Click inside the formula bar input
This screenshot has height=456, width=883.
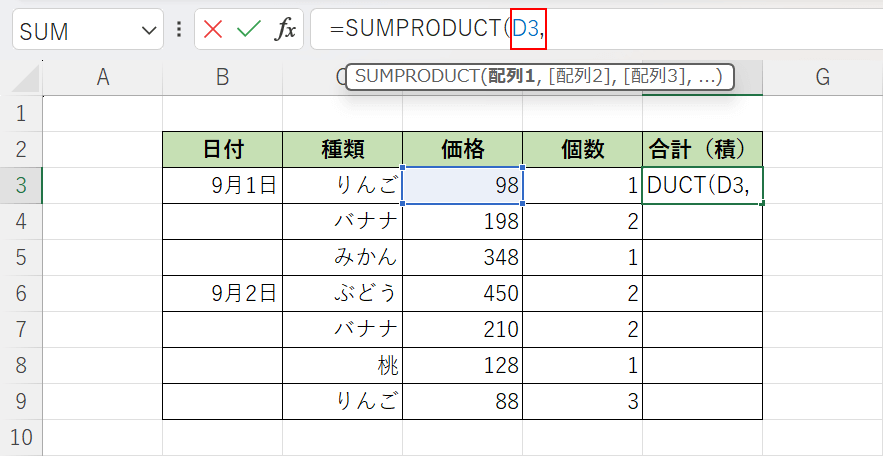700,30
